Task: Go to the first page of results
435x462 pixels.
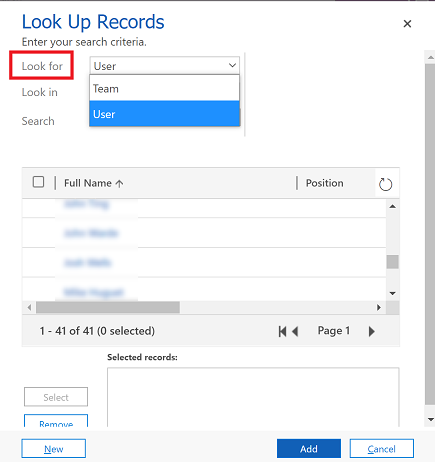Action: 282,331
